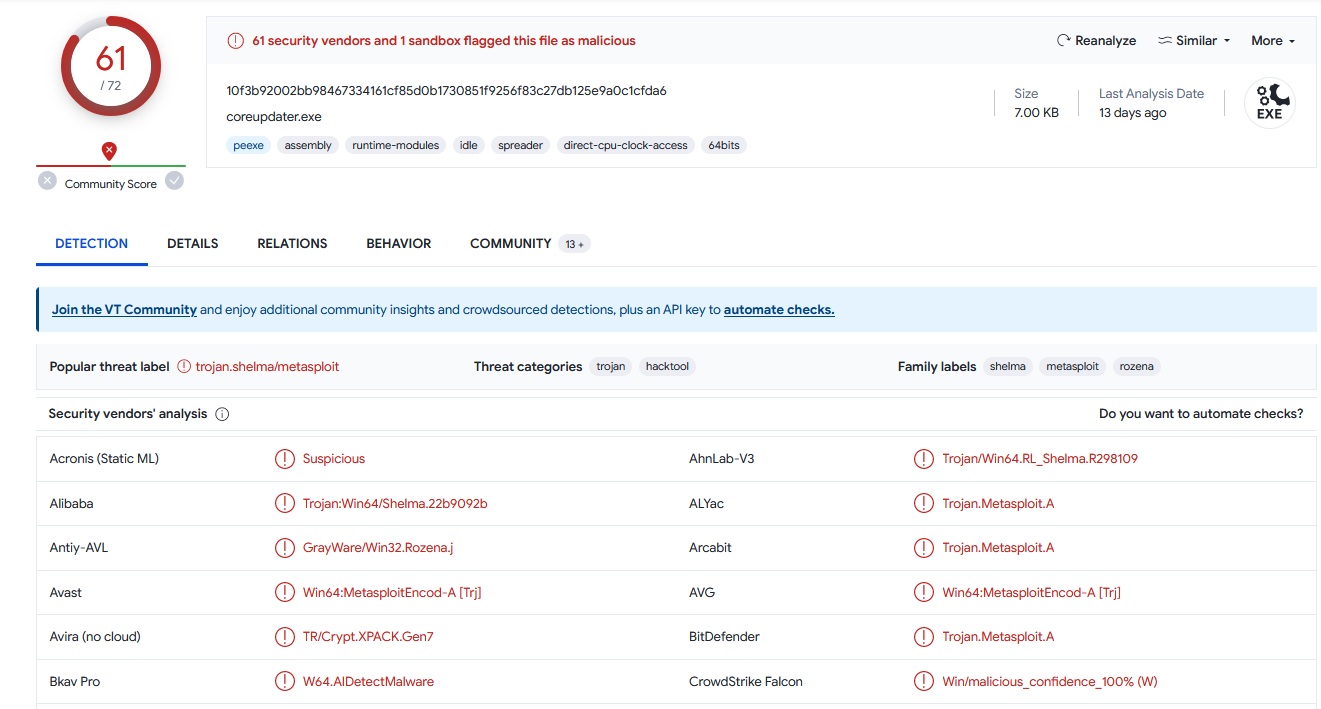Click the alert icon in the Alibaba row
This screenshot has width=1321, height=709.
tap(285, 504)
